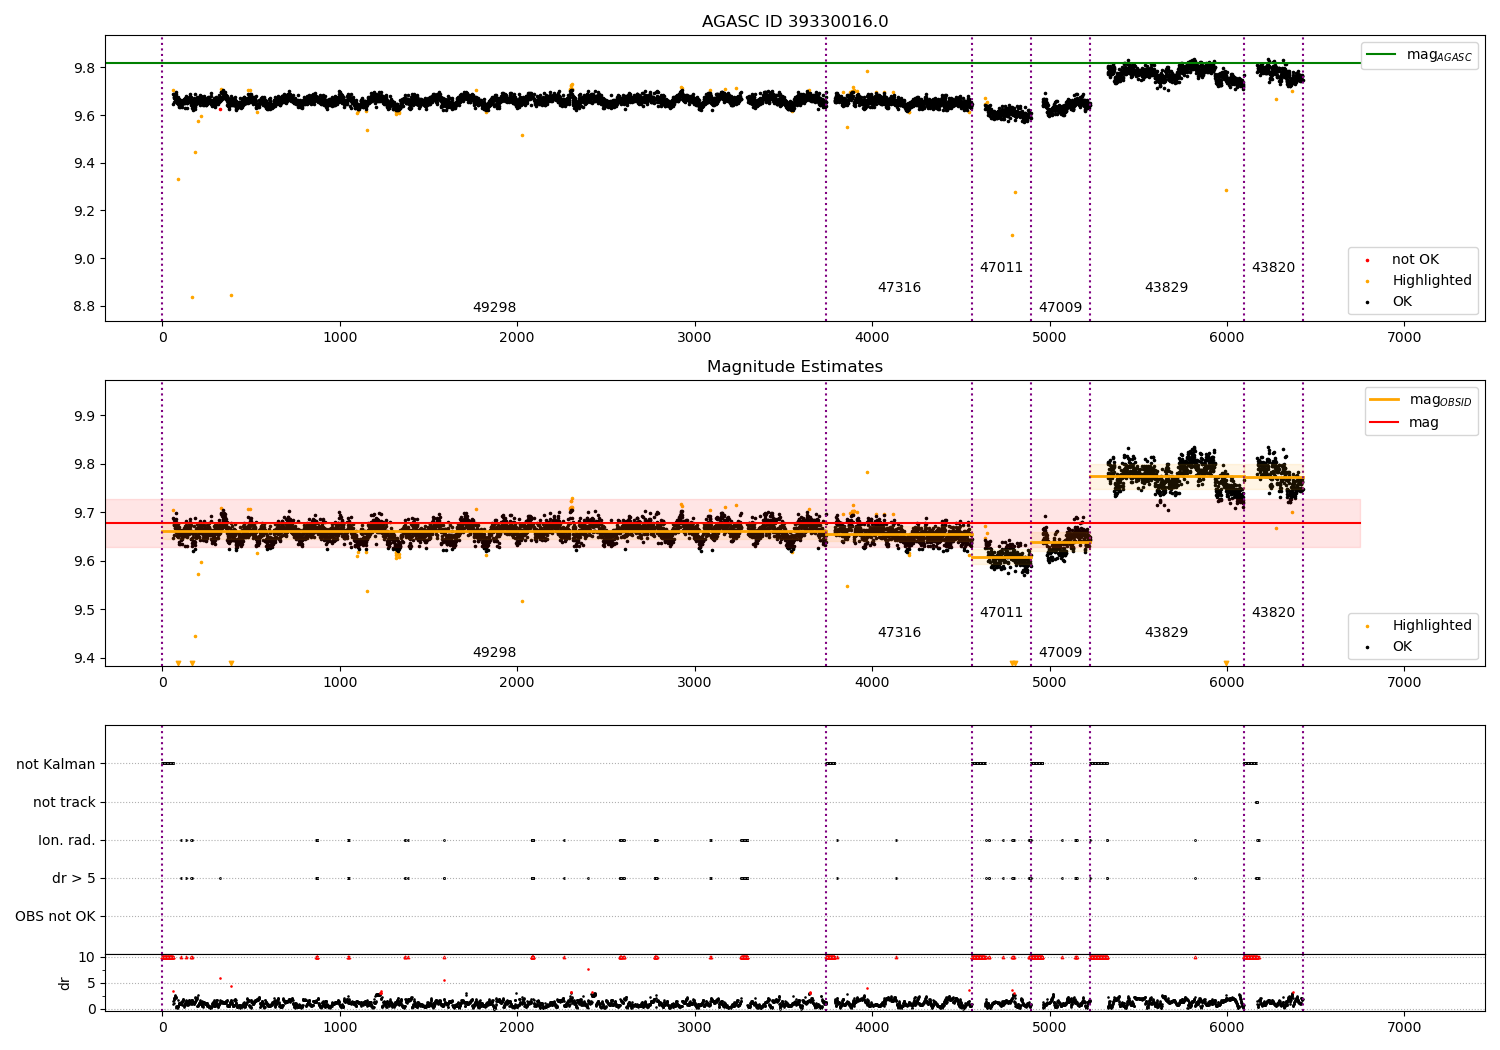Click the 'not Kalman' row label
Image resolution: width=1500 pixels, height=1050 pixels.
(x=56, y=765)
